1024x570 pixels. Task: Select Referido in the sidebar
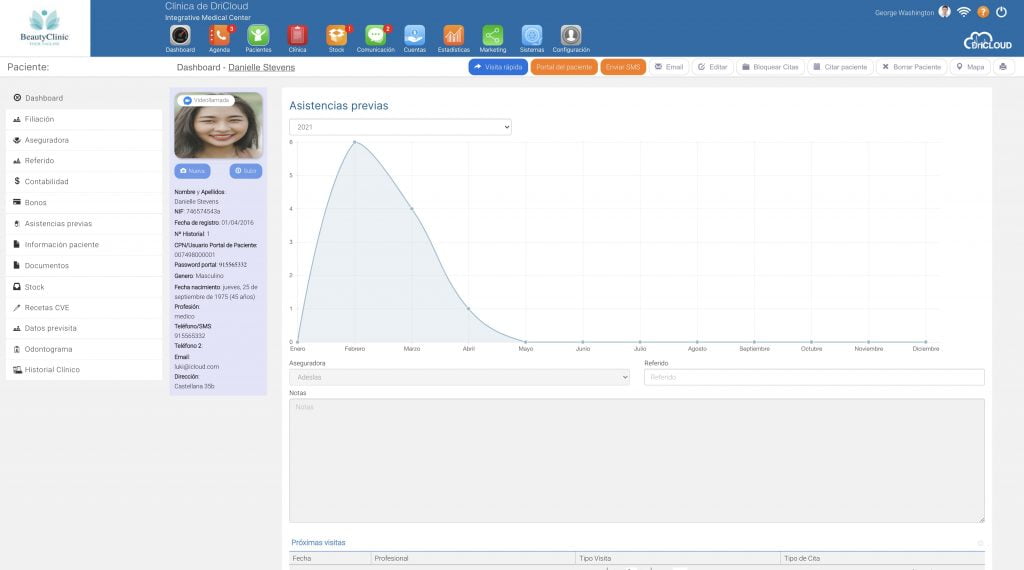84,161
